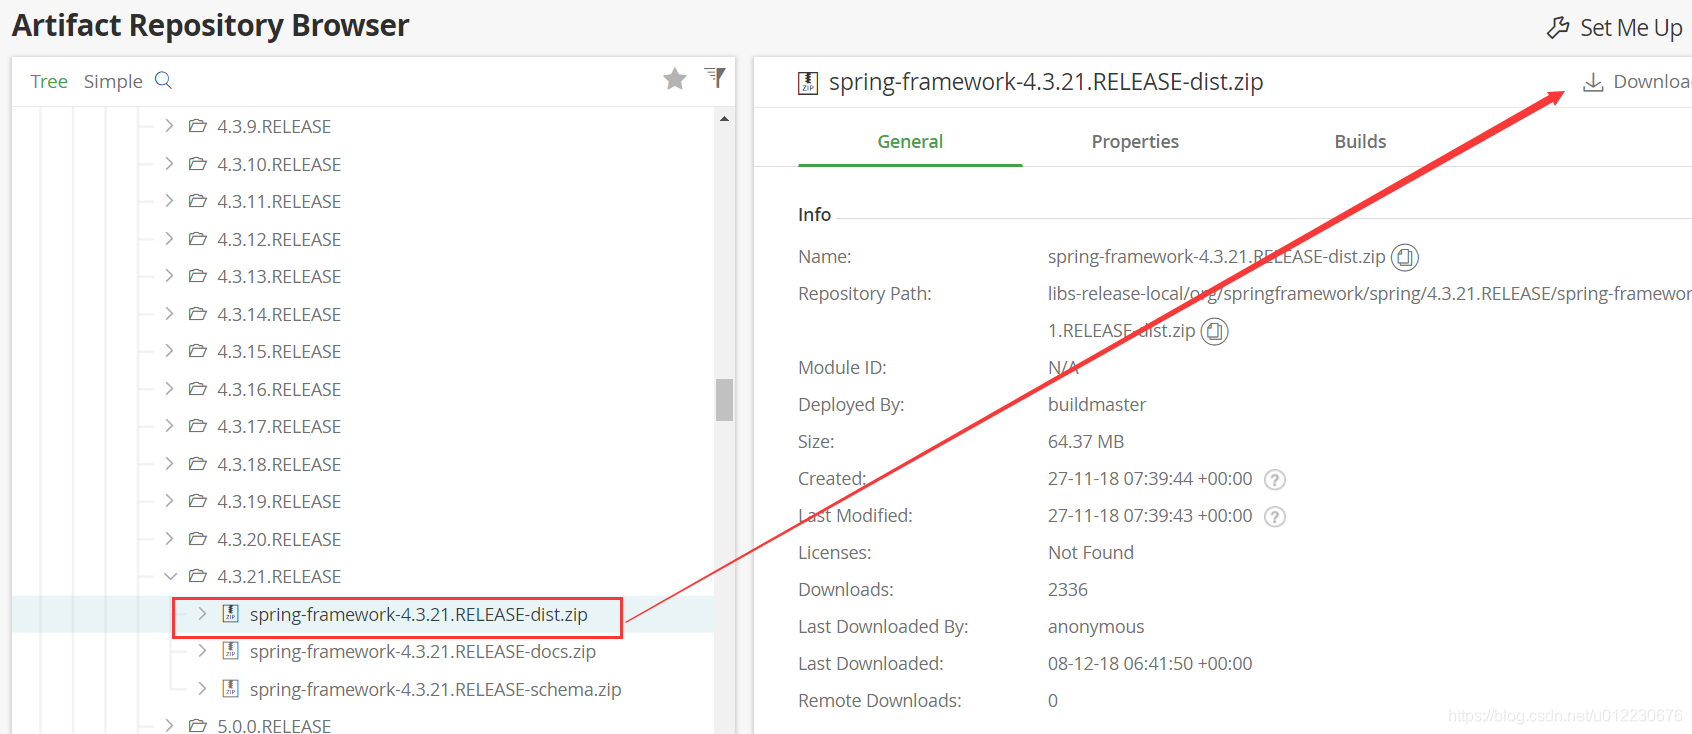This screenshot has height=734, width=1692.
Task: Click the 'anonymous' Last Downloaded By value
Action: pos(1096,626)
